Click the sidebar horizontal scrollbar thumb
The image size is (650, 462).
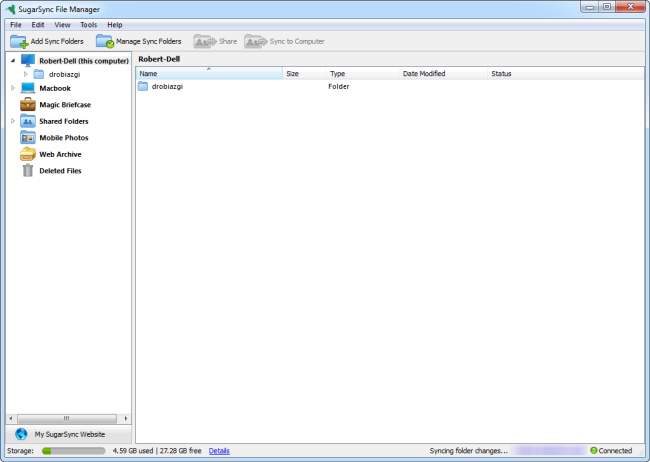click(67, 418)
